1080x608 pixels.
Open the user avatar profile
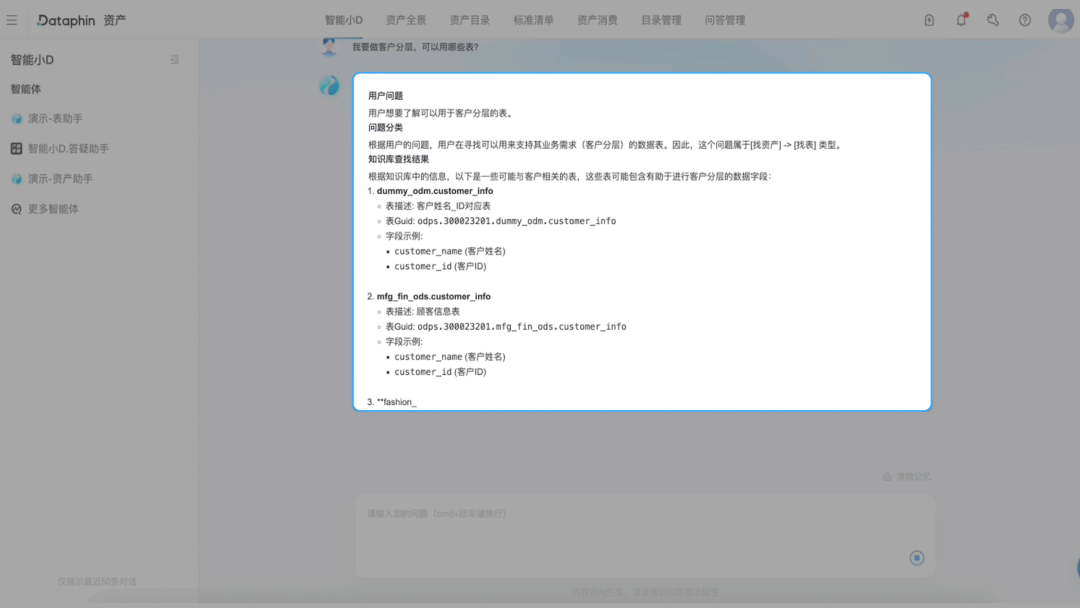pos(1060,19)
